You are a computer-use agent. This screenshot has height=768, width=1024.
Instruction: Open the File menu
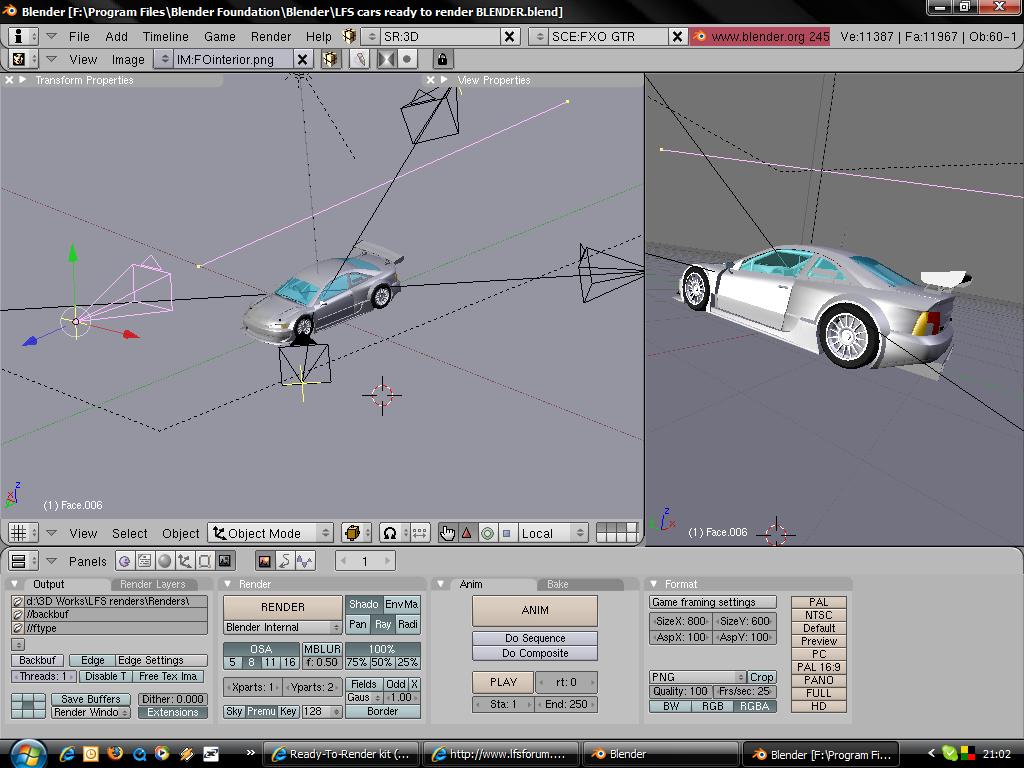coord(79,37)
